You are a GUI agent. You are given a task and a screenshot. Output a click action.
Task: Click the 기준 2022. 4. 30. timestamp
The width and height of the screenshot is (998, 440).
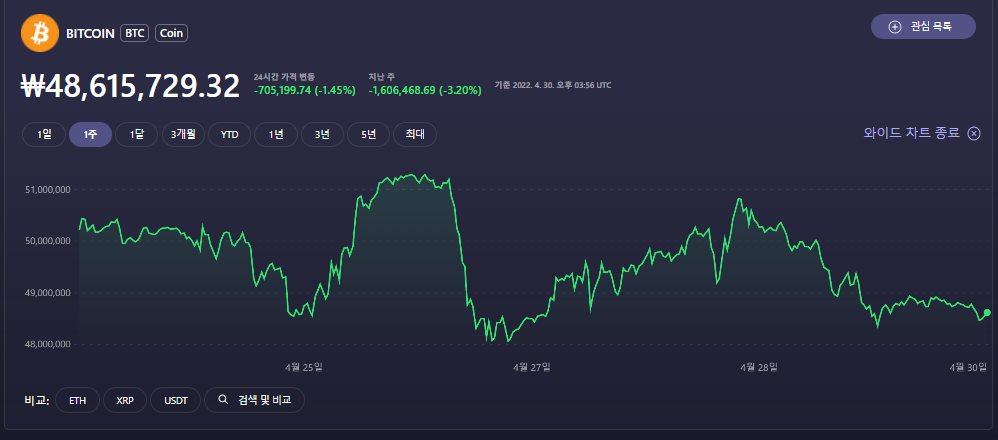point(553,85)
